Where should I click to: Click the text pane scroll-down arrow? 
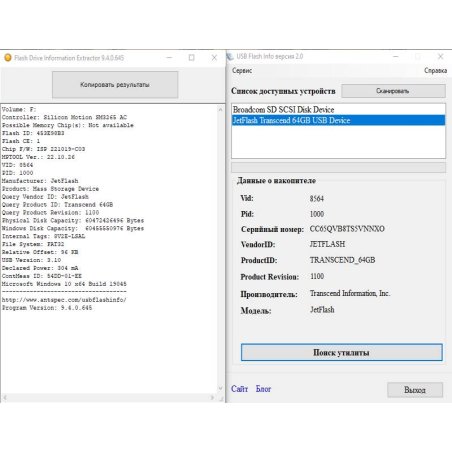click(220, 388)
